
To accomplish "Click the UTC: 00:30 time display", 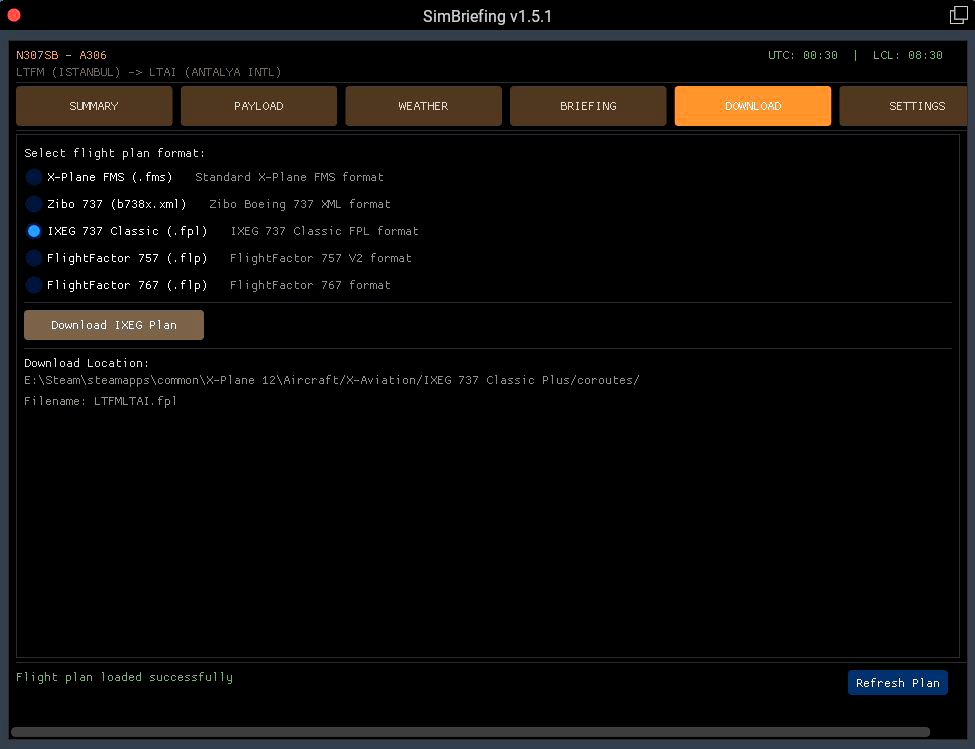I will (x=803, y=56).
